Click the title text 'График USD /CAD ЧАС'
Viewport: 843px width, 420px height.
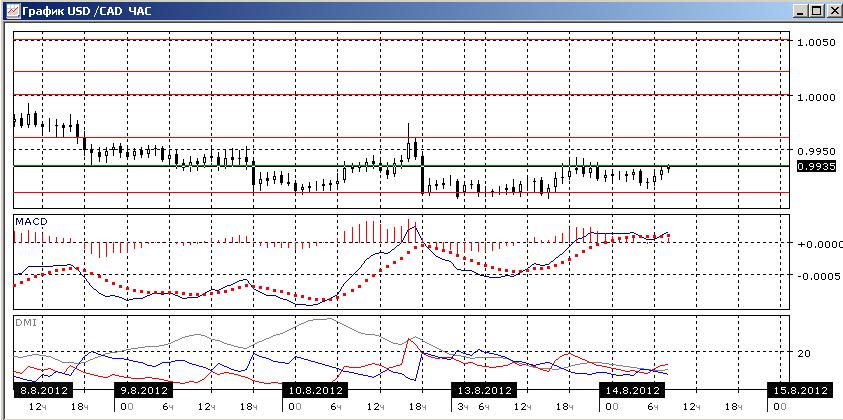[x=86, y=10]
